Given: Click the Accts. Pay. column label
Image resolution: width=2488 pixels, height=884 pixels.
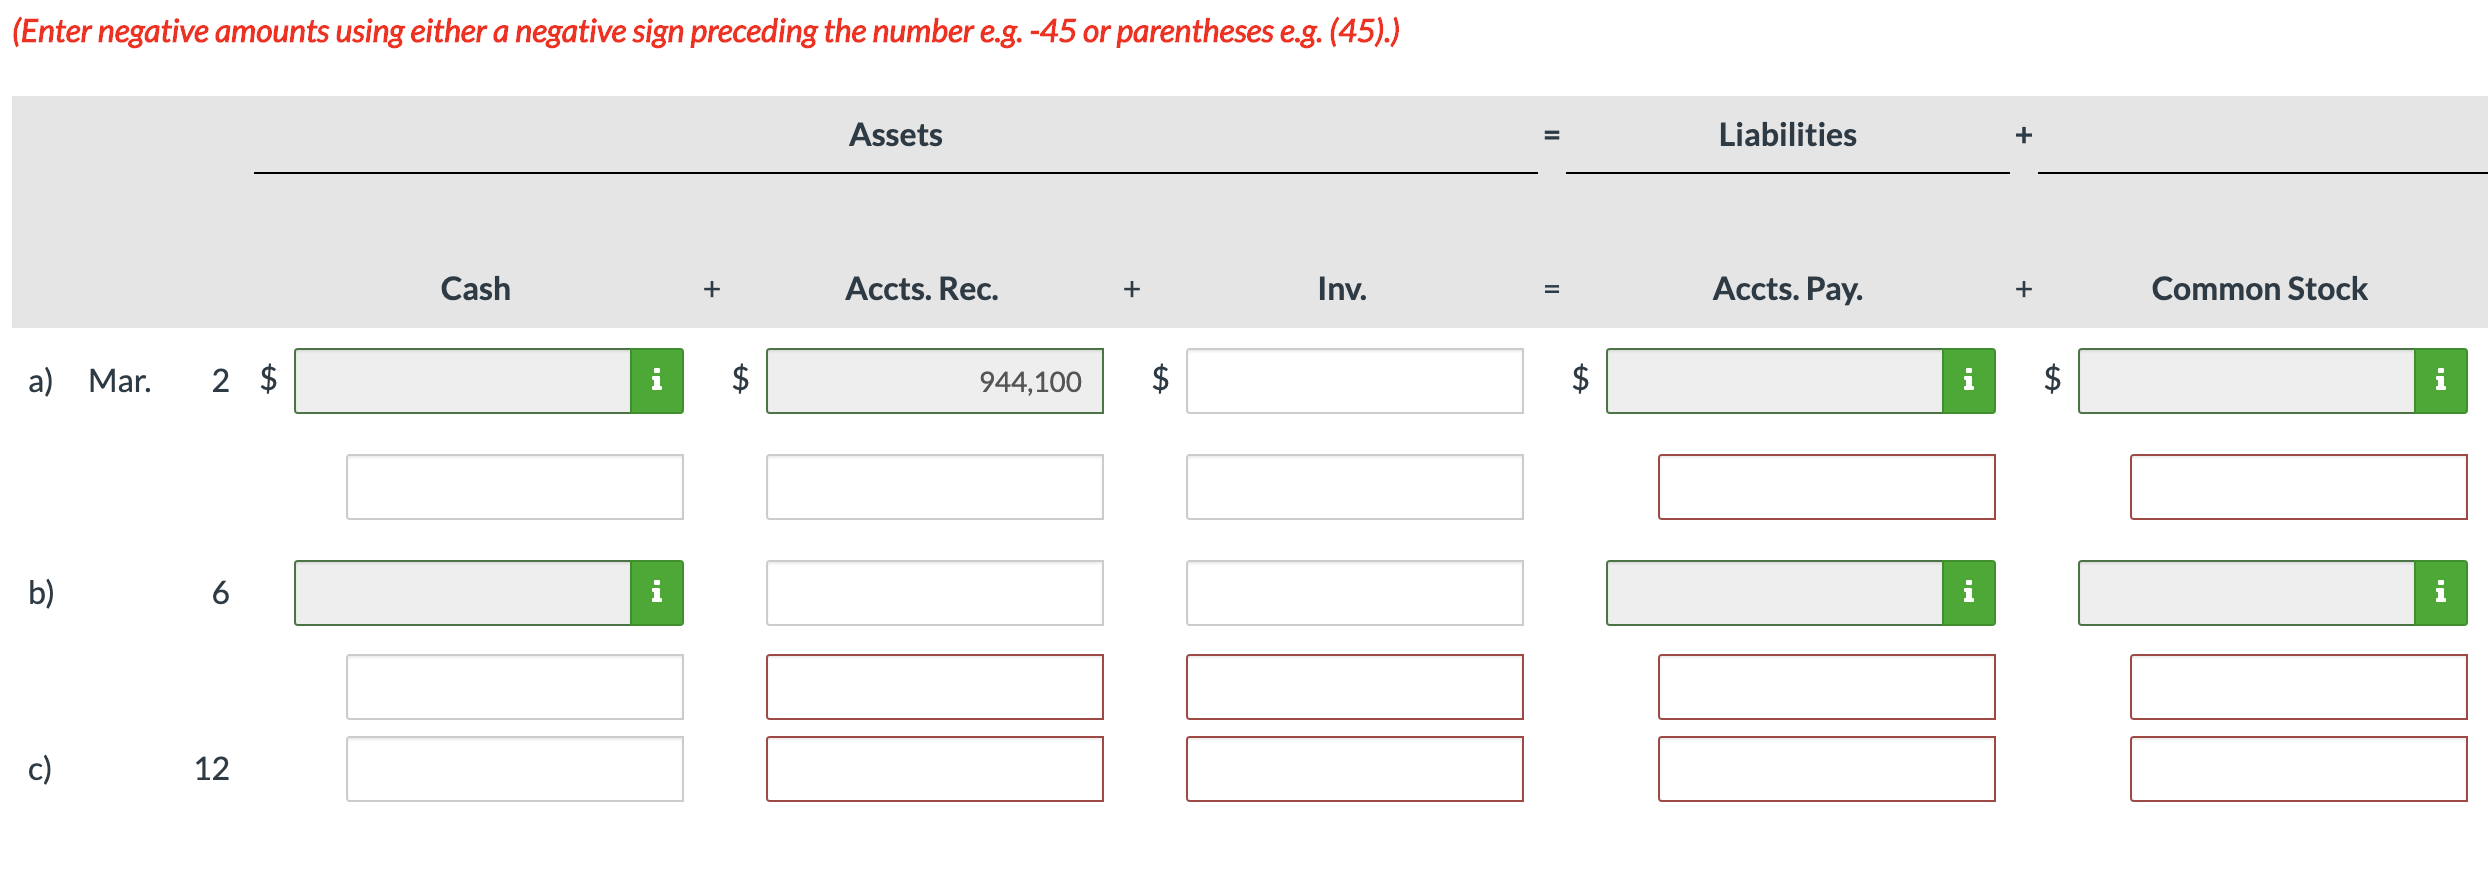Looking at the screenshot, I should 1788,289.
